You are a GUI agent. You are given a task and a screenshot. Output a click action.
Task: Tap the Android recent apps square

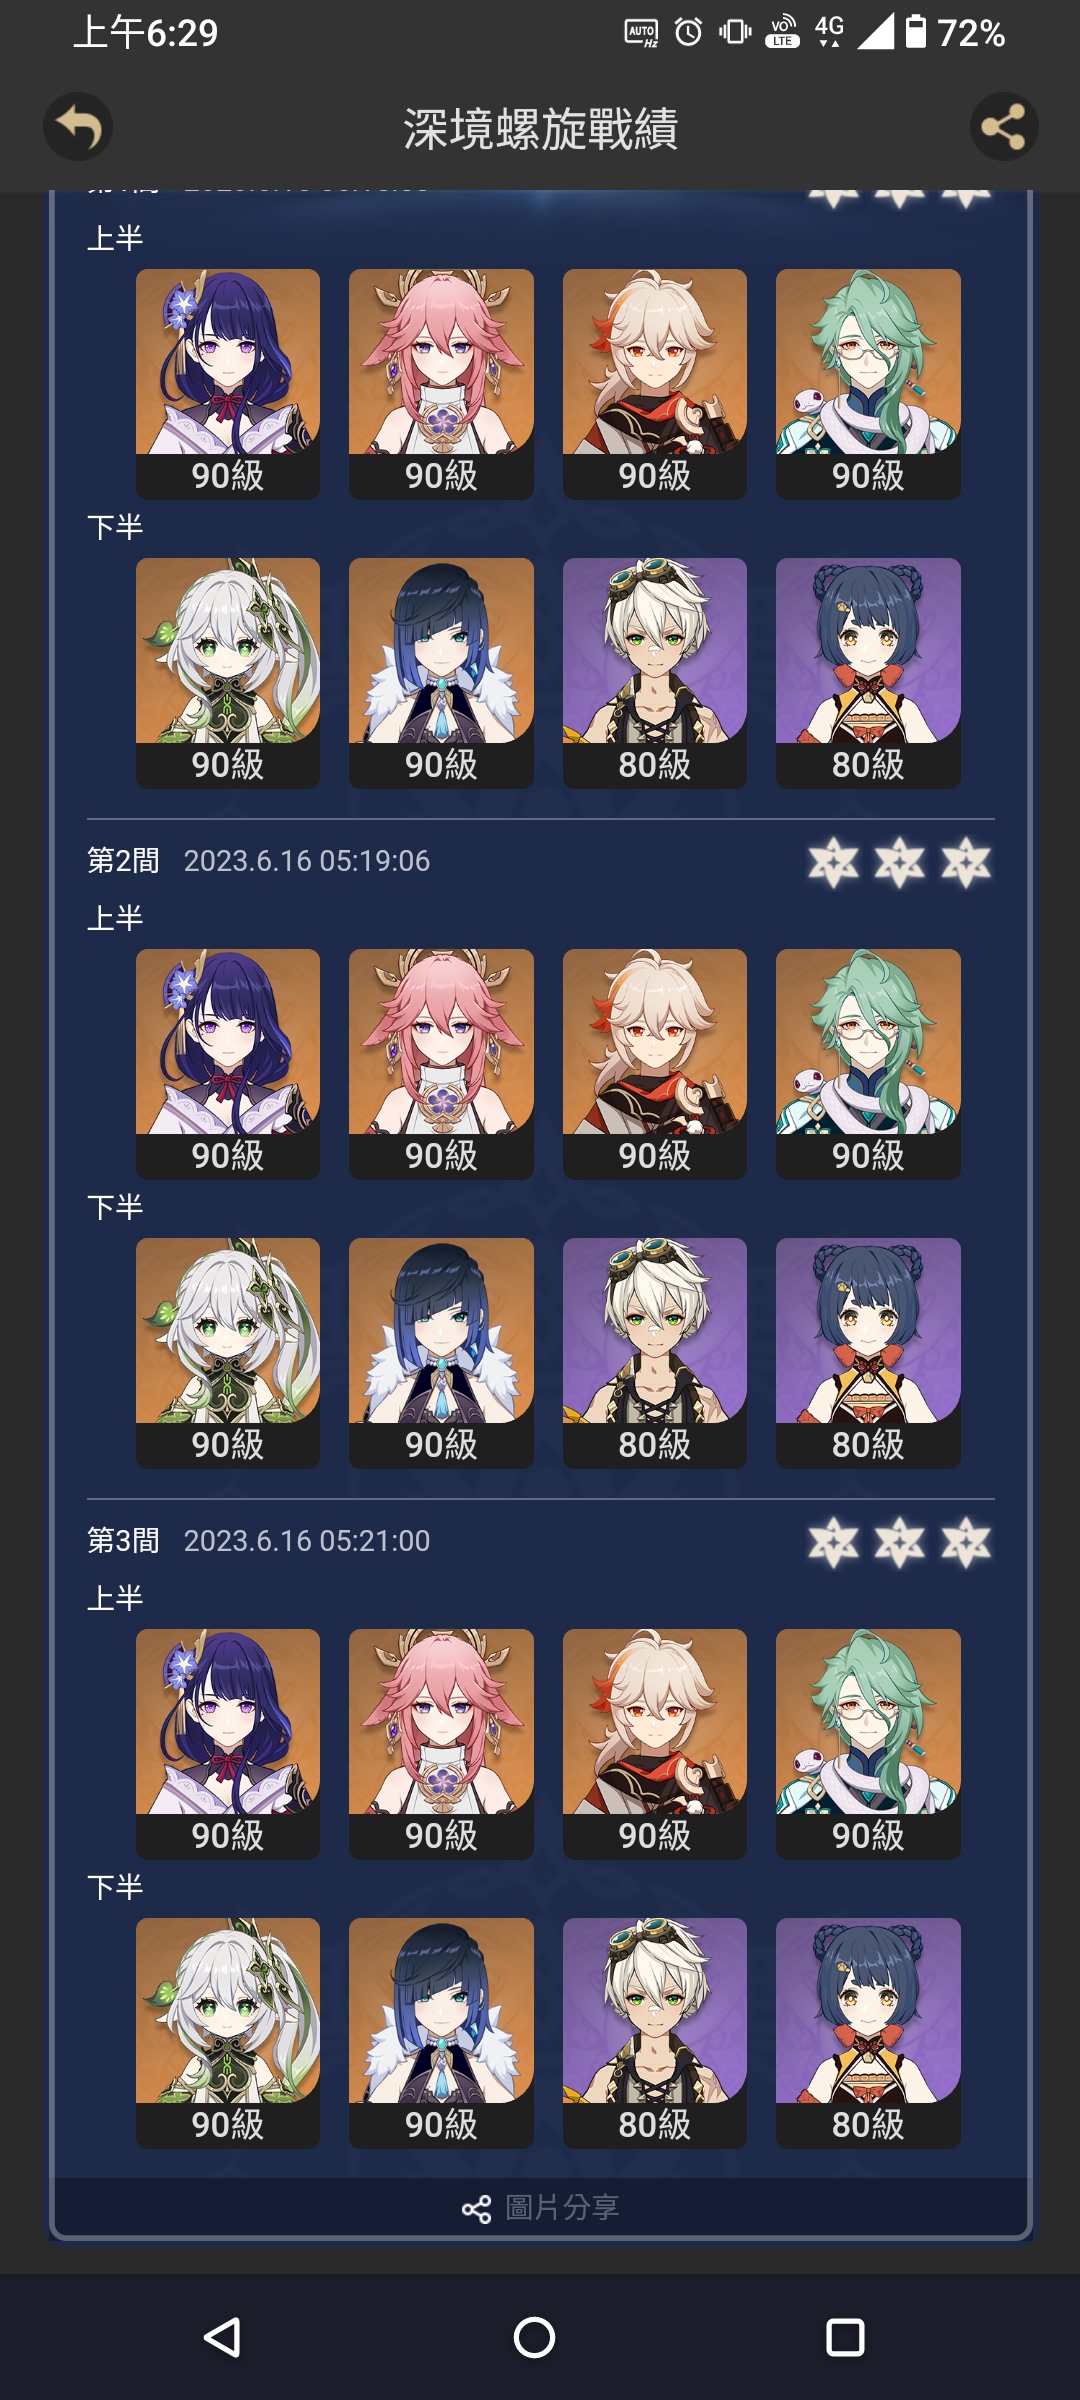point(845,2338)
